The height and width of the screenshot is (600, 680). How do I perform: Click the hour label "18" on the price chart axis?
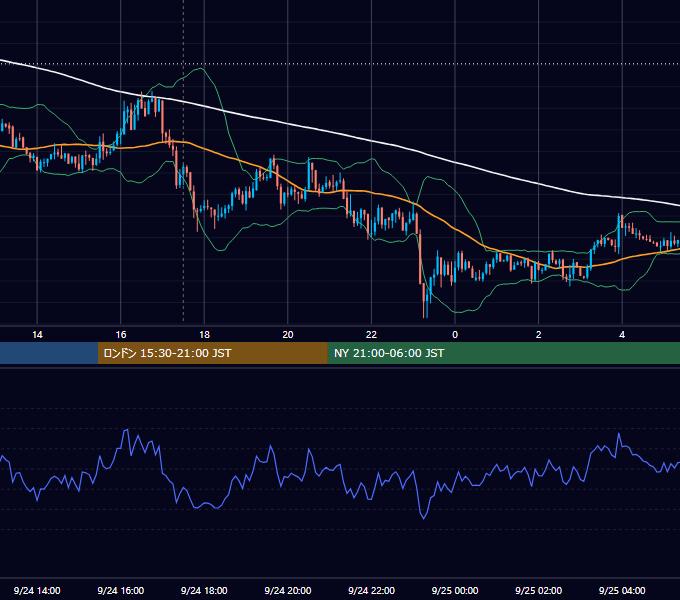(x=204, y=335)
